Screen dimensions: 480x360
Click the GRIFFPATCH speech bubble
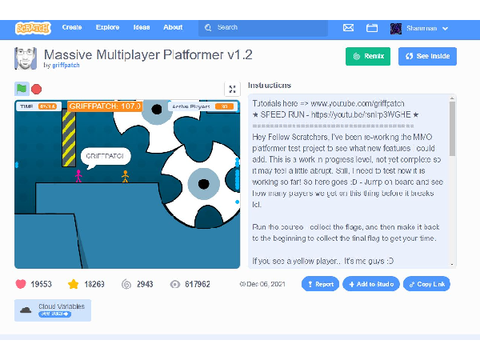point(105,157)
